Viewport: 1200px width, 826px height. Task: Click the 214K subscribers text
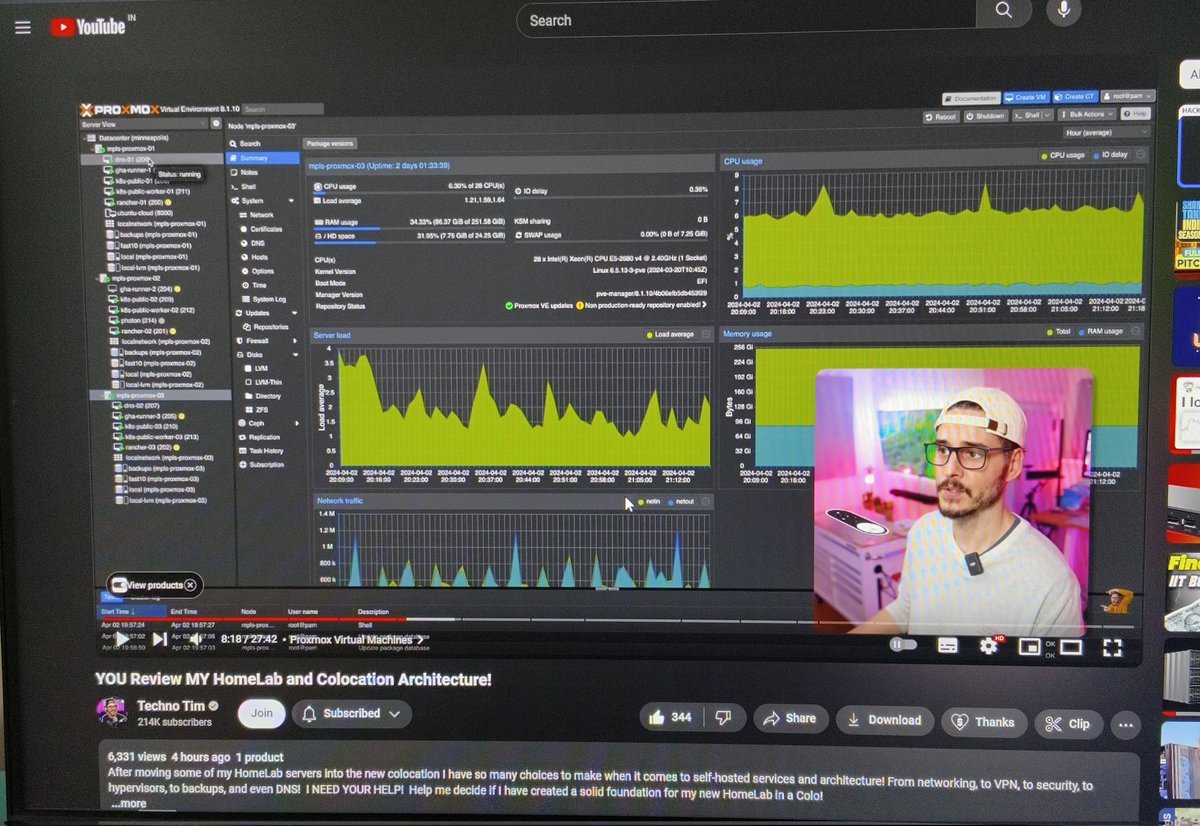[174, 722]
